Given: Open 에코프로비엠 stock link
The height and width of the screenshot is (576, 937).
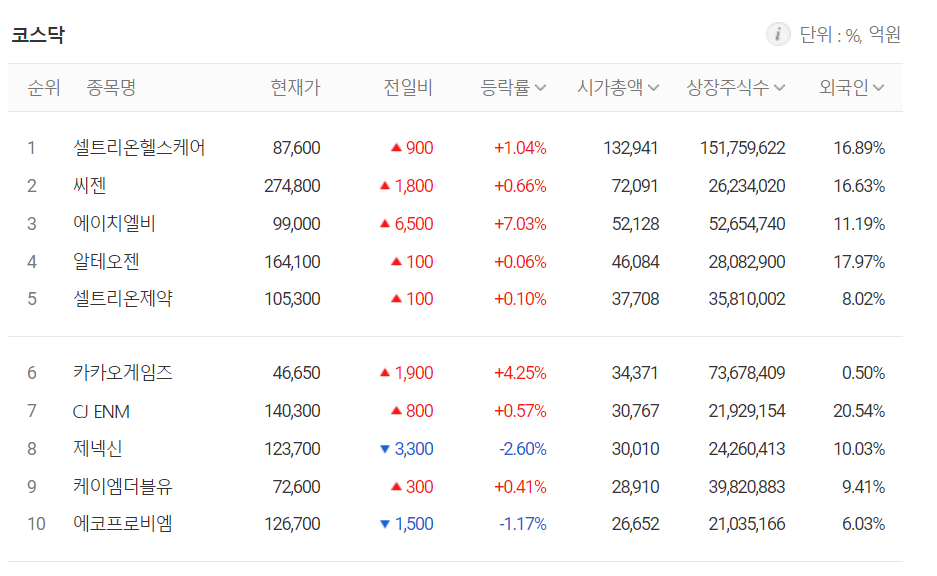Looking at the screenshot, I should pyautogui.click(x=123, y=524).
